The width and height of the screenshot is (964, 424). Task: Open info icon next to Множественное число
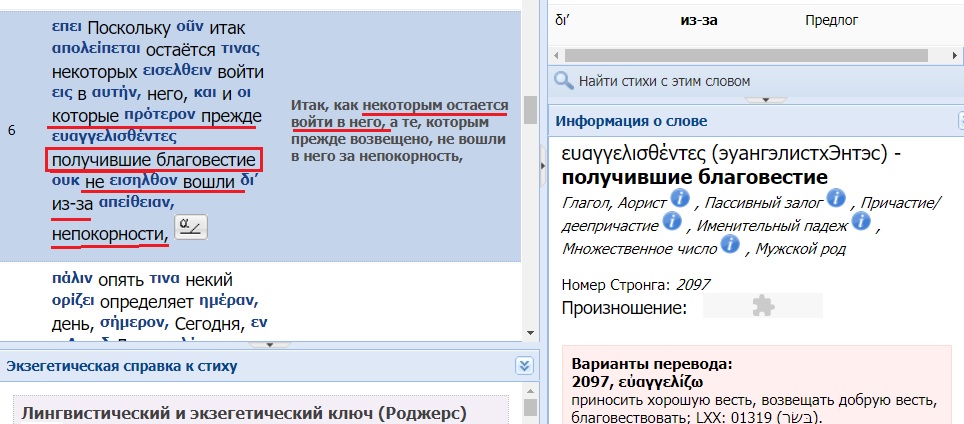[730, 244]
